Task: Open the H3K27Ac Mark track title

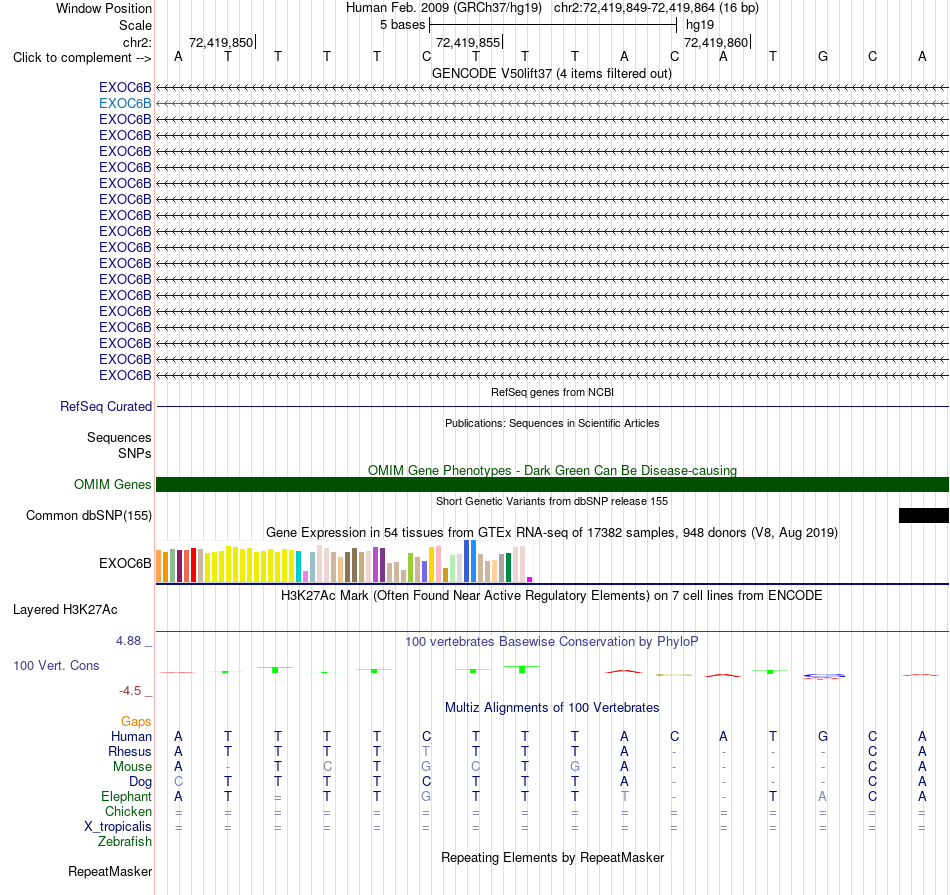Action: coord(551,596)
